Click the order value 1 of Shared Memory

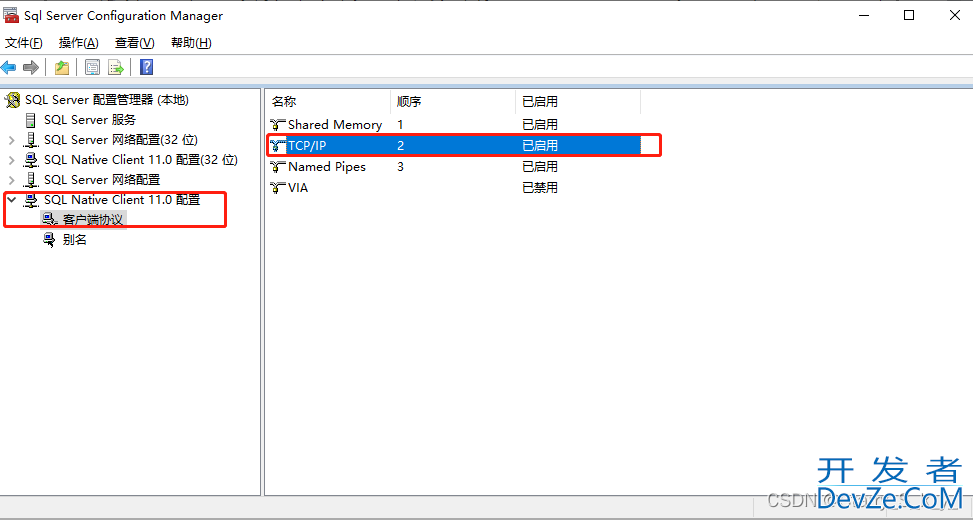pos(400,125)
